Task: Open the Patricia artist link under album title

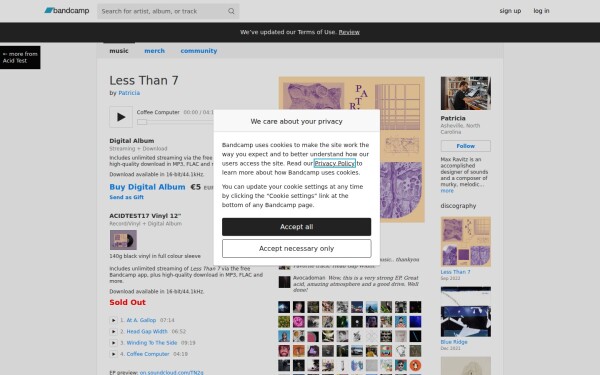Action: click(x=129, y=93)
